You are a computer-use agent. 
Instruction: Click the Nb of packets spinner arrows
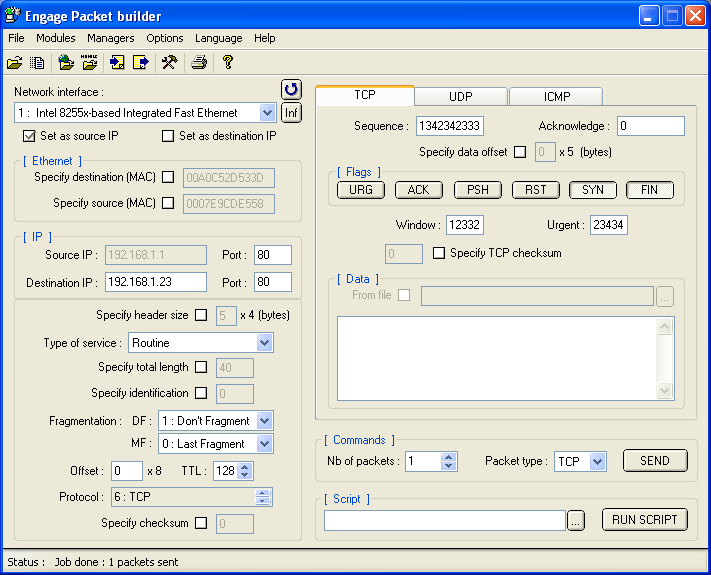[448, 462]
